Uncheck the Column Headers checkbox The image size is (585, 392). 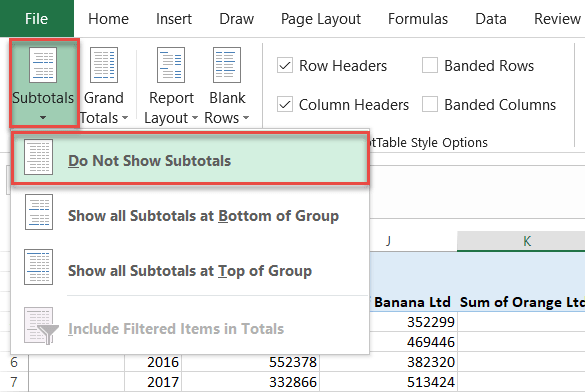285,104
